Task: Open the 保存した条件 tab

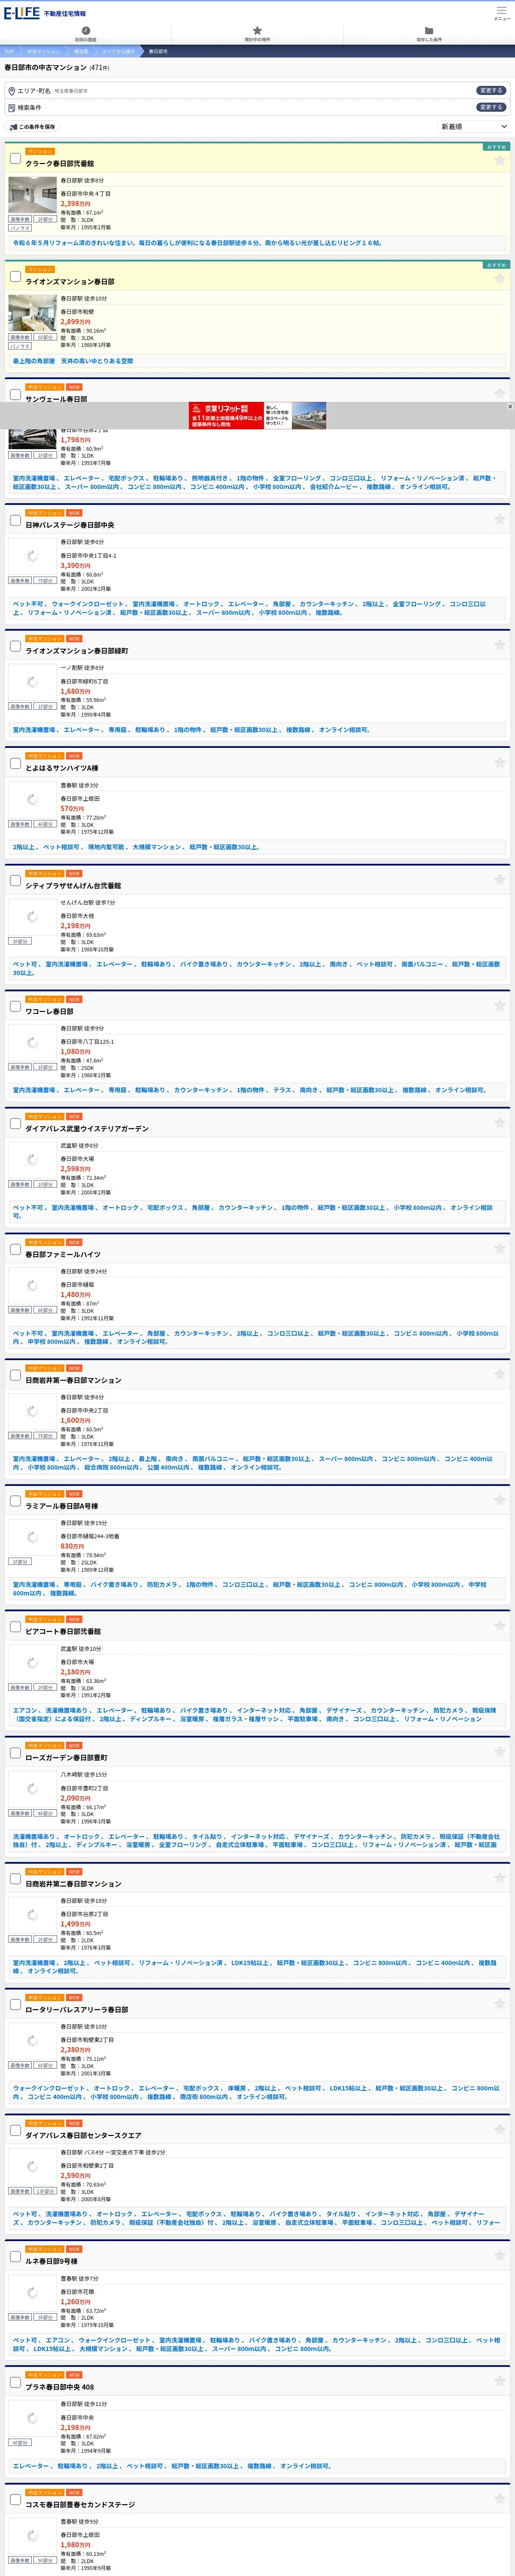Action: pos(429,34)
